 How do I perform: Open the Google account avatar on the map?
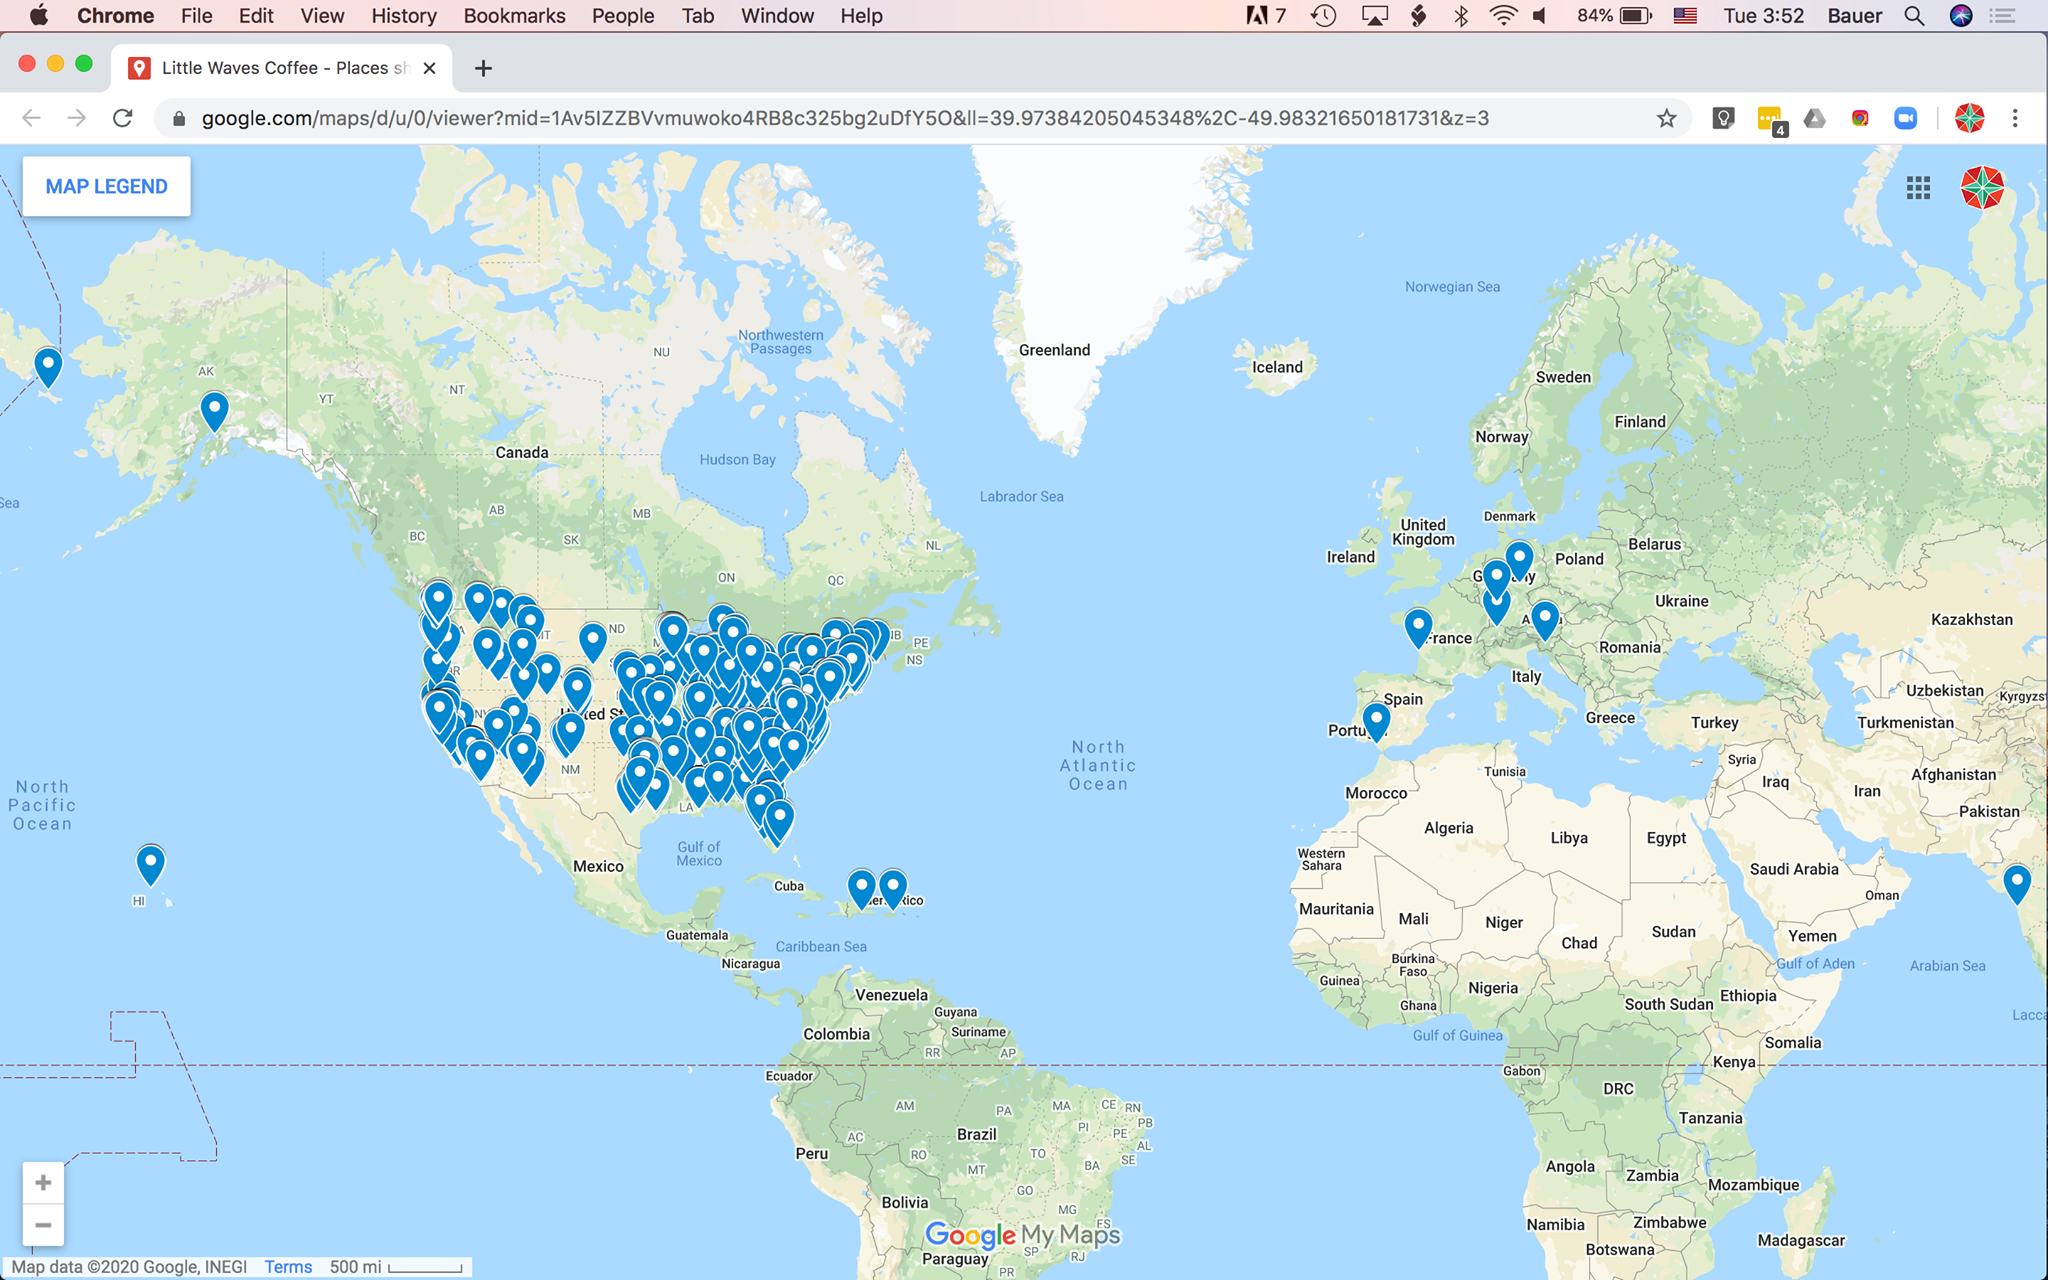pyautogui.click(x=1982, y=187)
